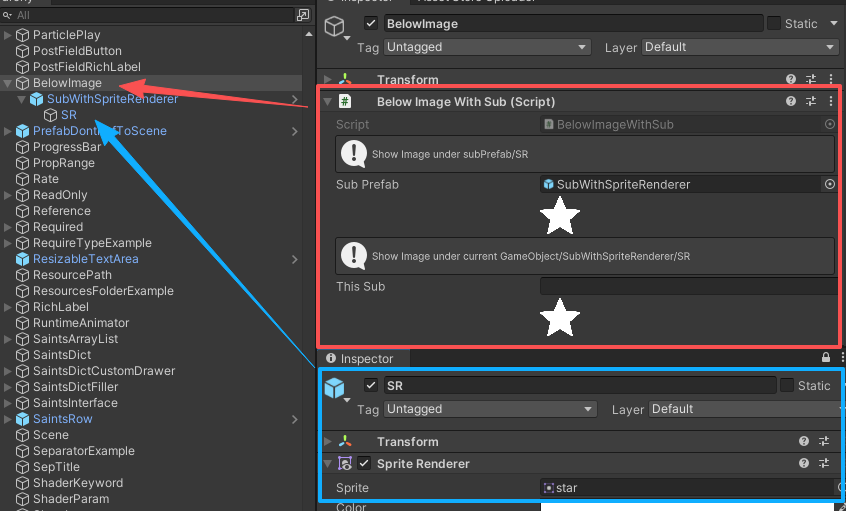Click the This Sub object field
Viewport: 846px width, 511px height.
[690, 286]
